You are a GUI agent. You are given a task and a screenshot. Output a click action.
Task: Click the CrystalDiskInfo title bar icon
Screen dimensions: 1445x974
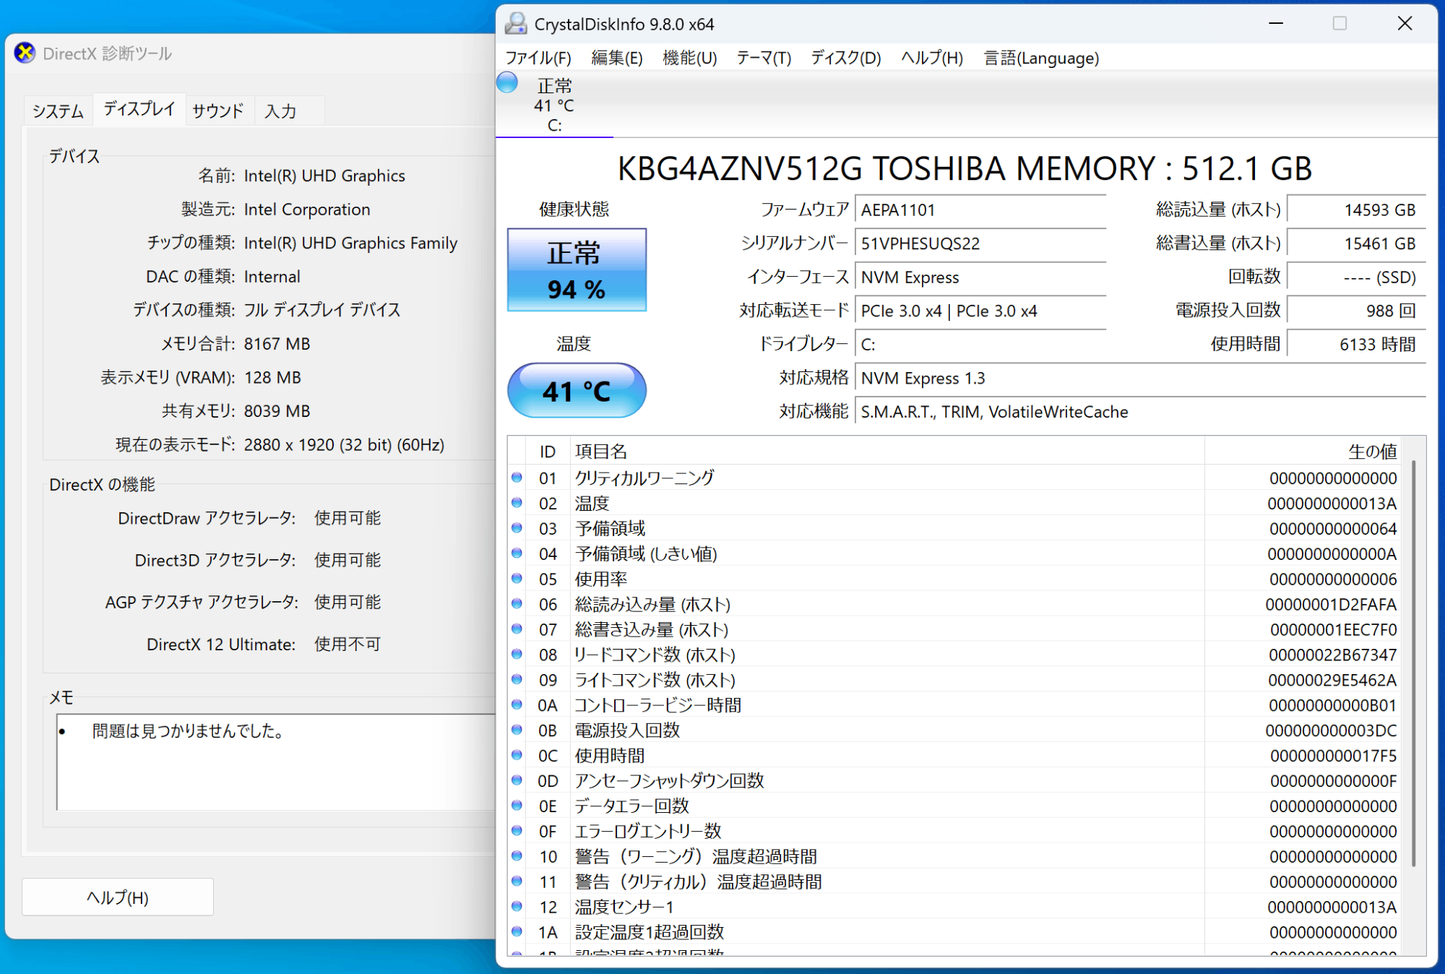click(516, 23)
